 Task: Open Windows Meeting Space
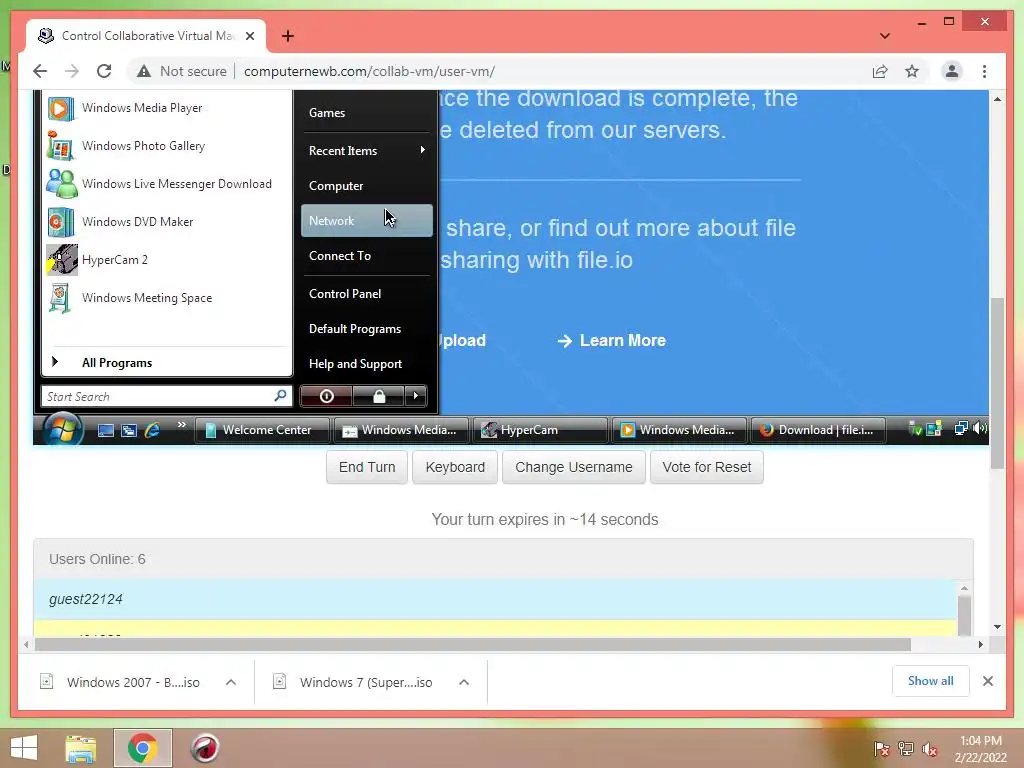click(167, 297)
